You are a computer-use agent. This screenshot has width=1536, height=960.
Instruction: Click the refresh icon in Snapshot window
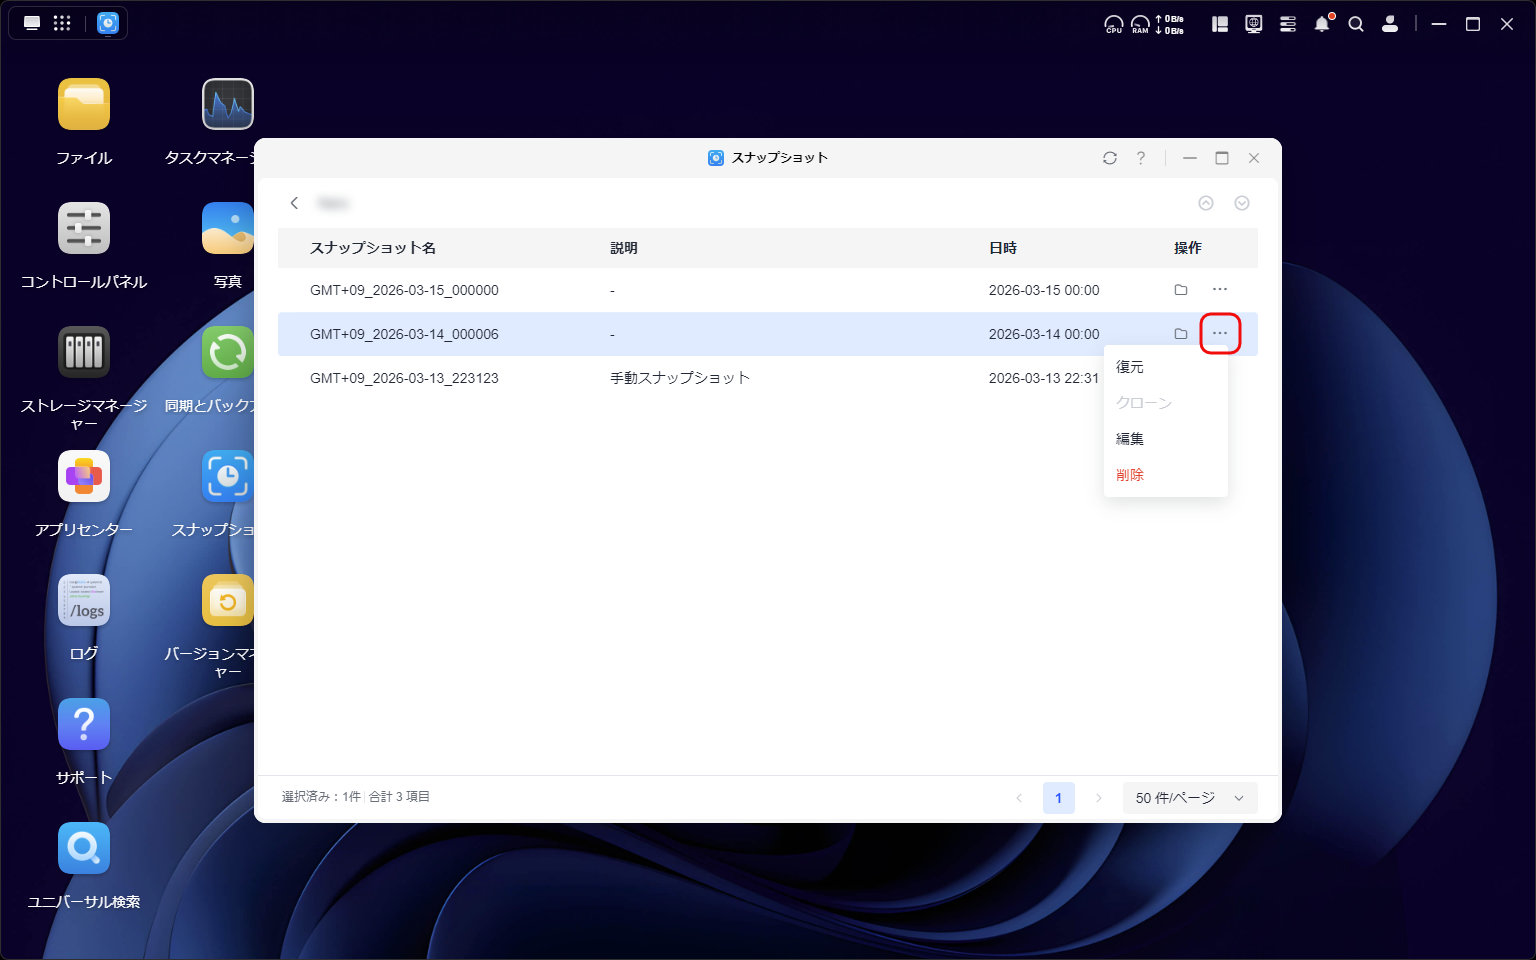[1109, 158]
